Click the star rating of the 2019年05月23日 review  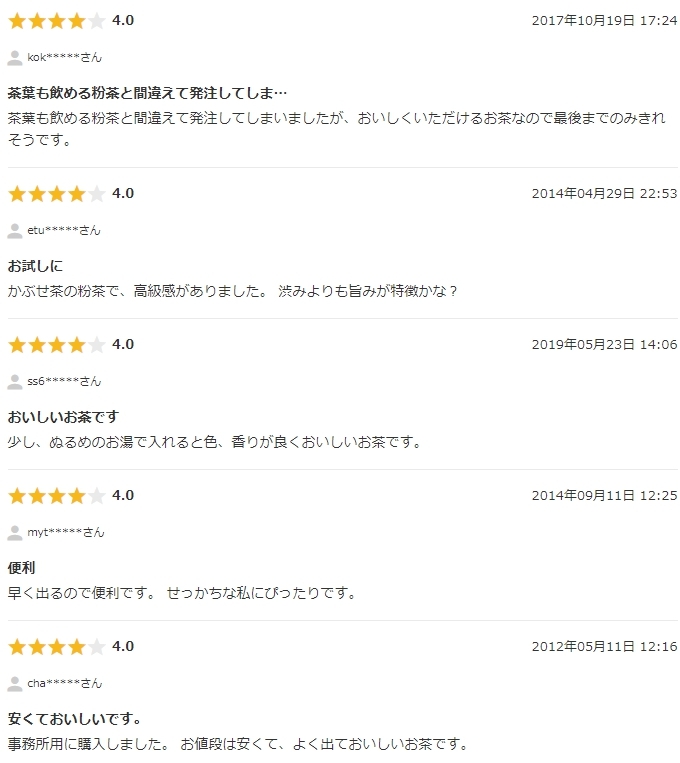[x=56, y=345]
